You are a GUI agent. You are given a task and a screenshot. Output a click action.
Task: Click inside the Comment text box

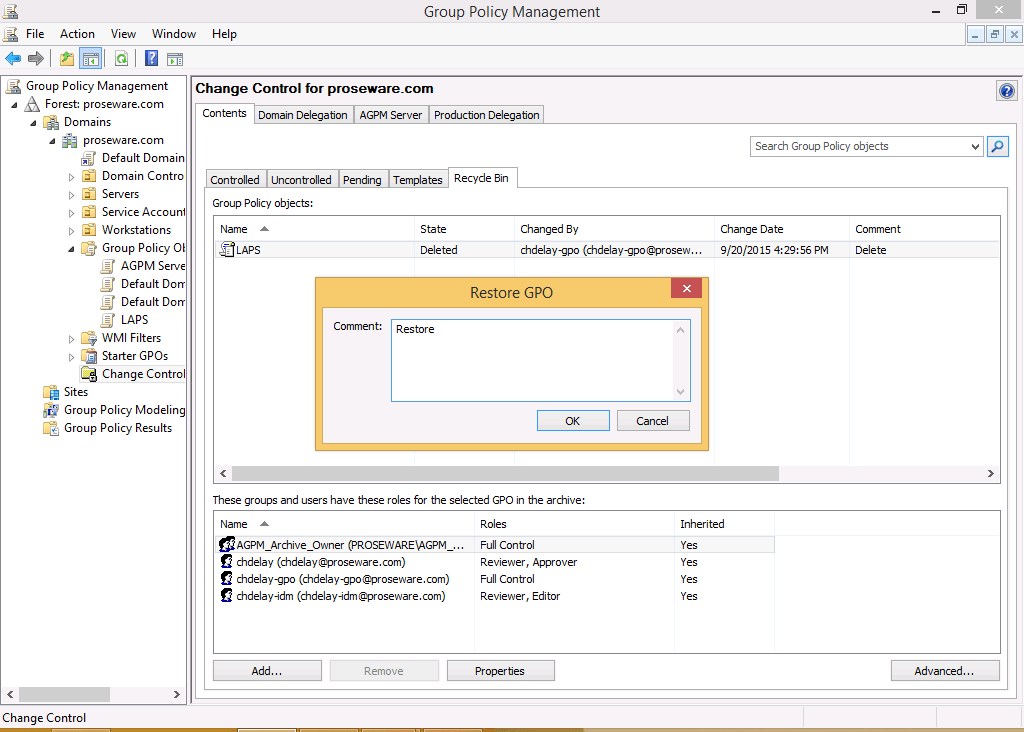[x=533, y=360]
